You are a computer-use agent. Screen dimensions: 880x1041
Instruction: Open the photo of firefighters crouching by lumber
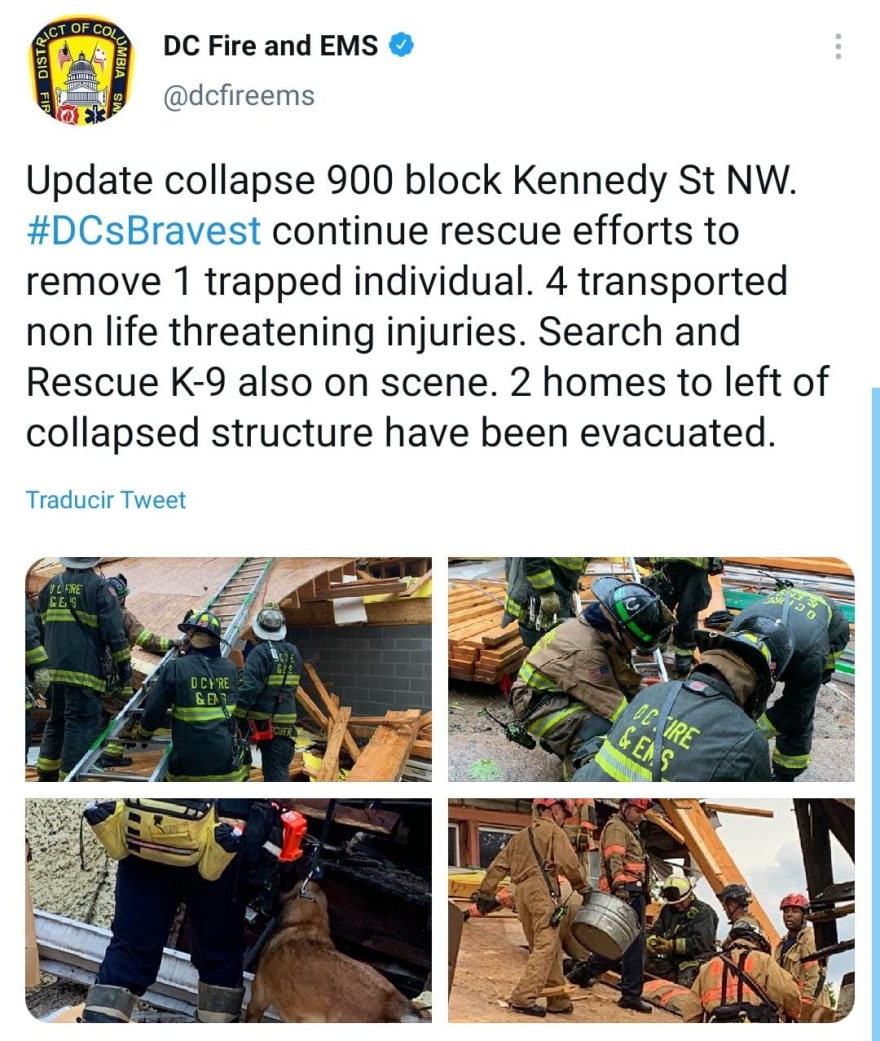pos(651,669)
